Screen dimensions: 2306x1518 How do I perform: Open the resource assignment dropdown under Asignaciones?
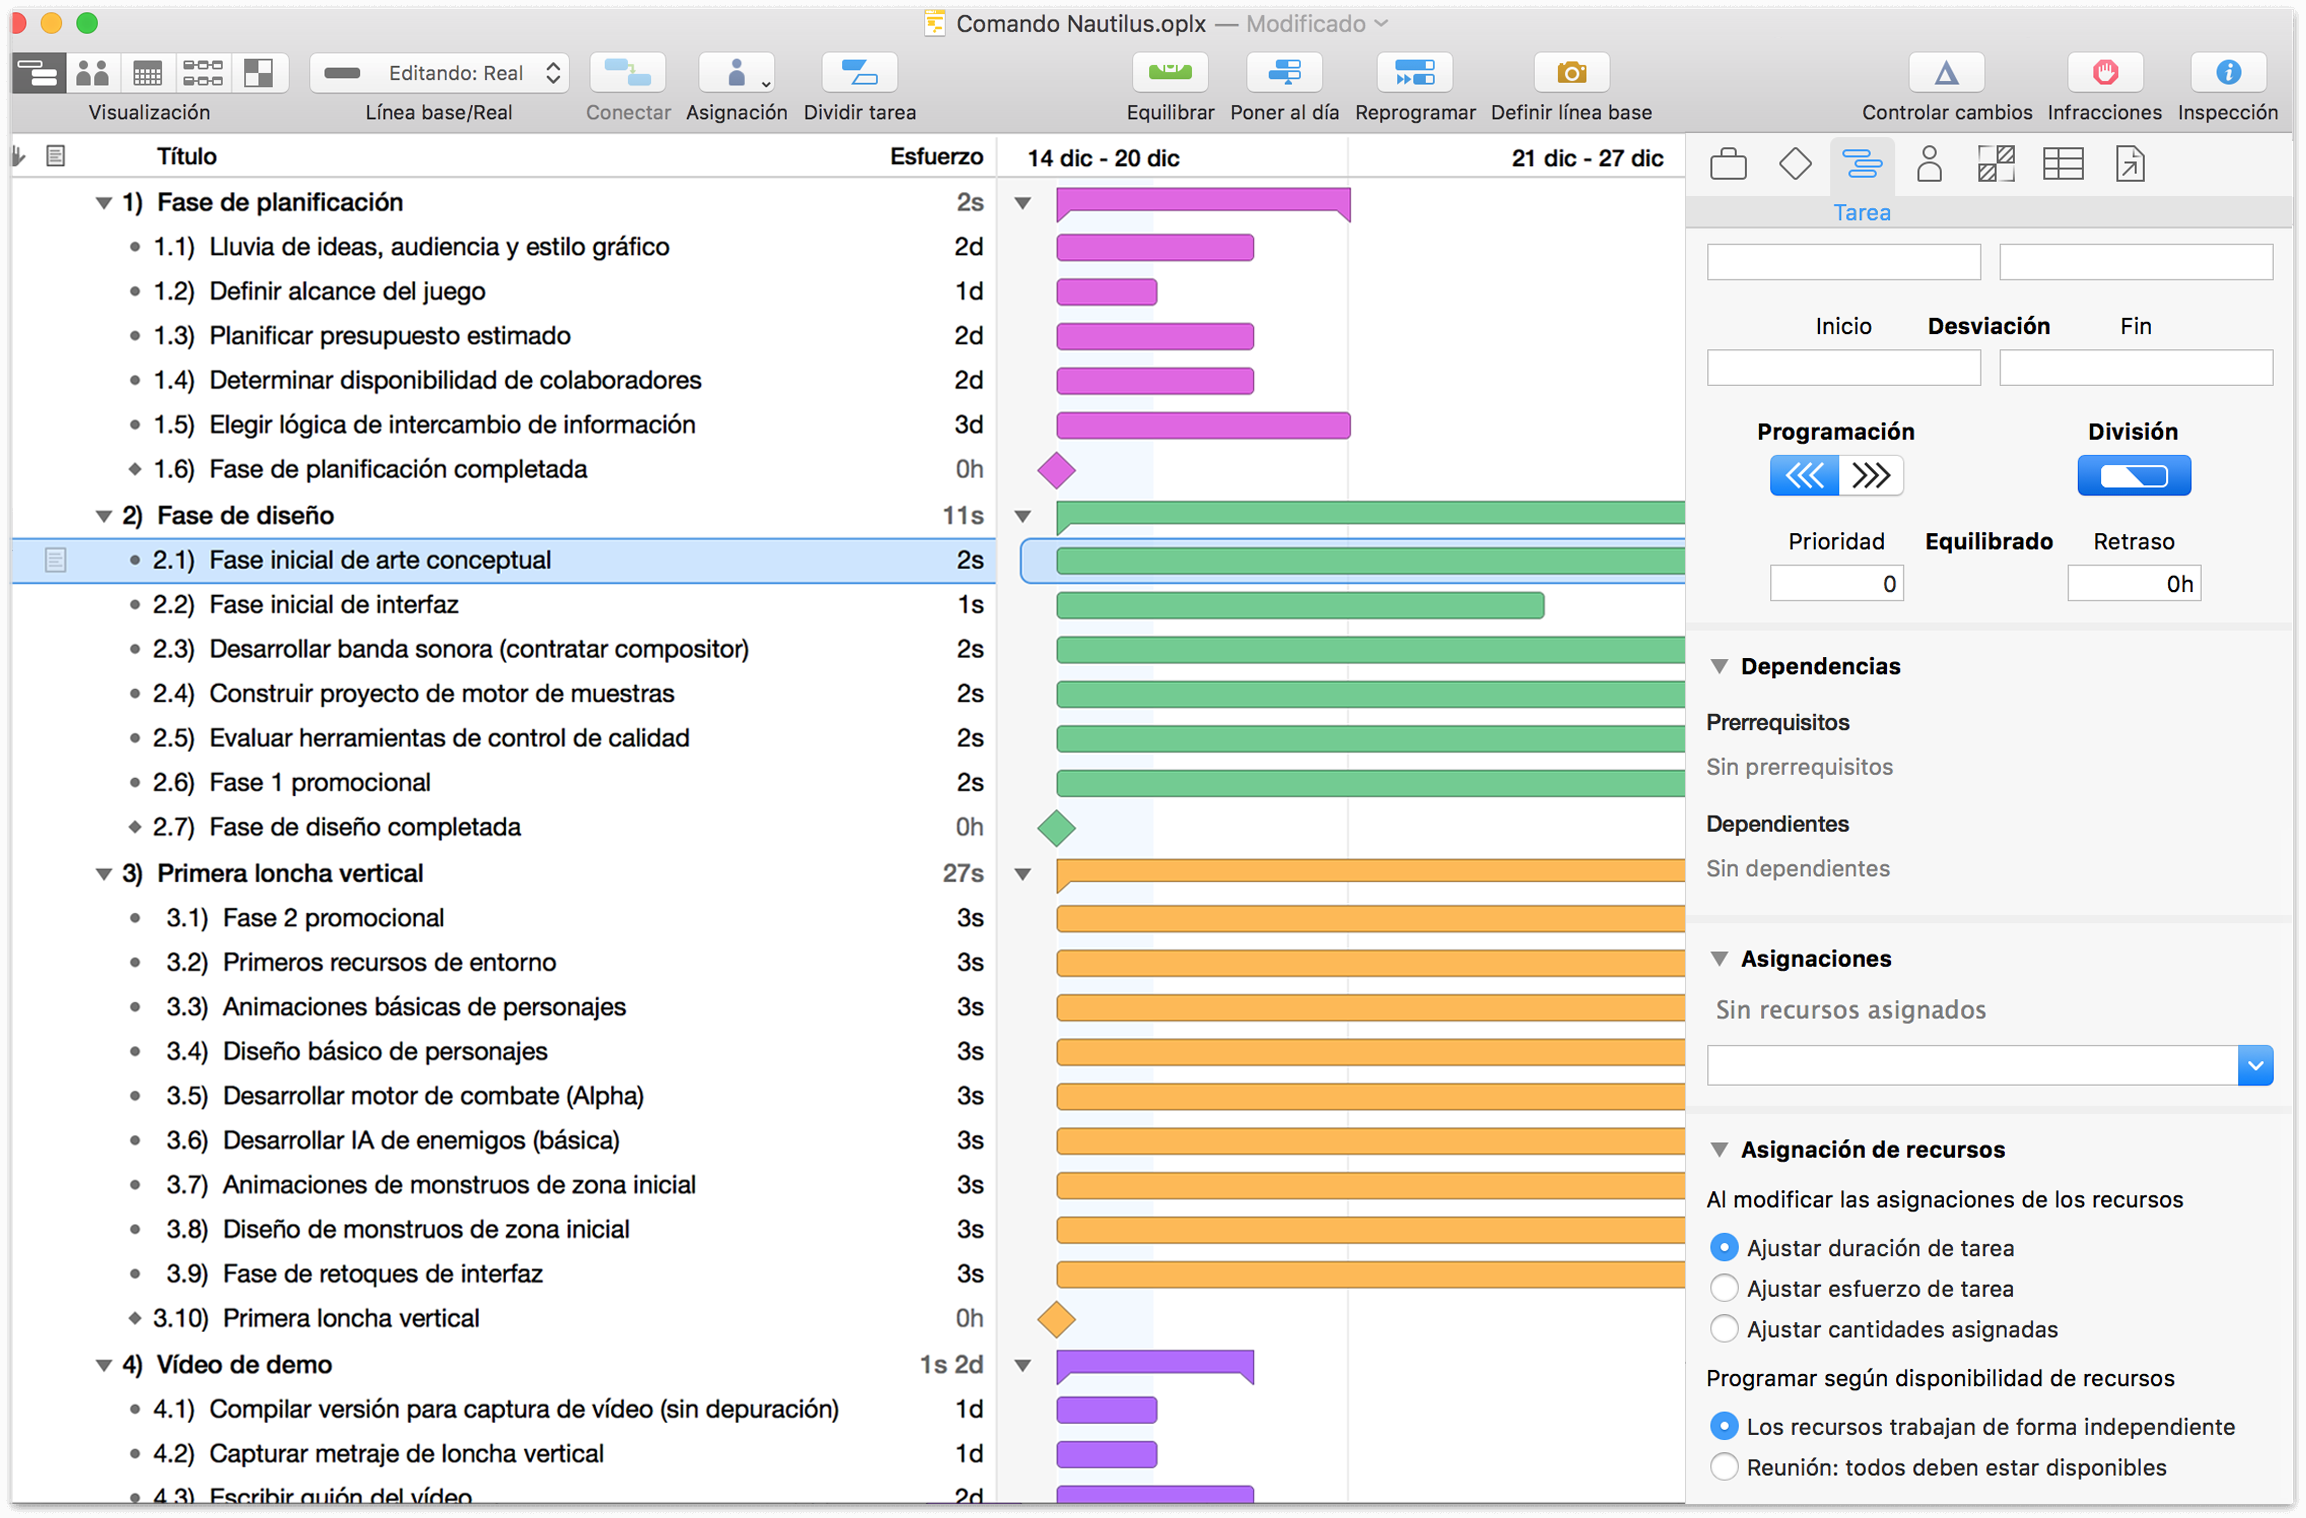(2256, 1065)
